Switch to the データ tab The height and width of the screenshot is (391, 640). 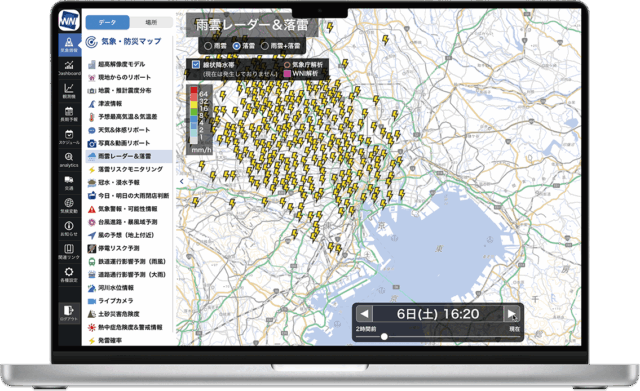tap(107, 22)
